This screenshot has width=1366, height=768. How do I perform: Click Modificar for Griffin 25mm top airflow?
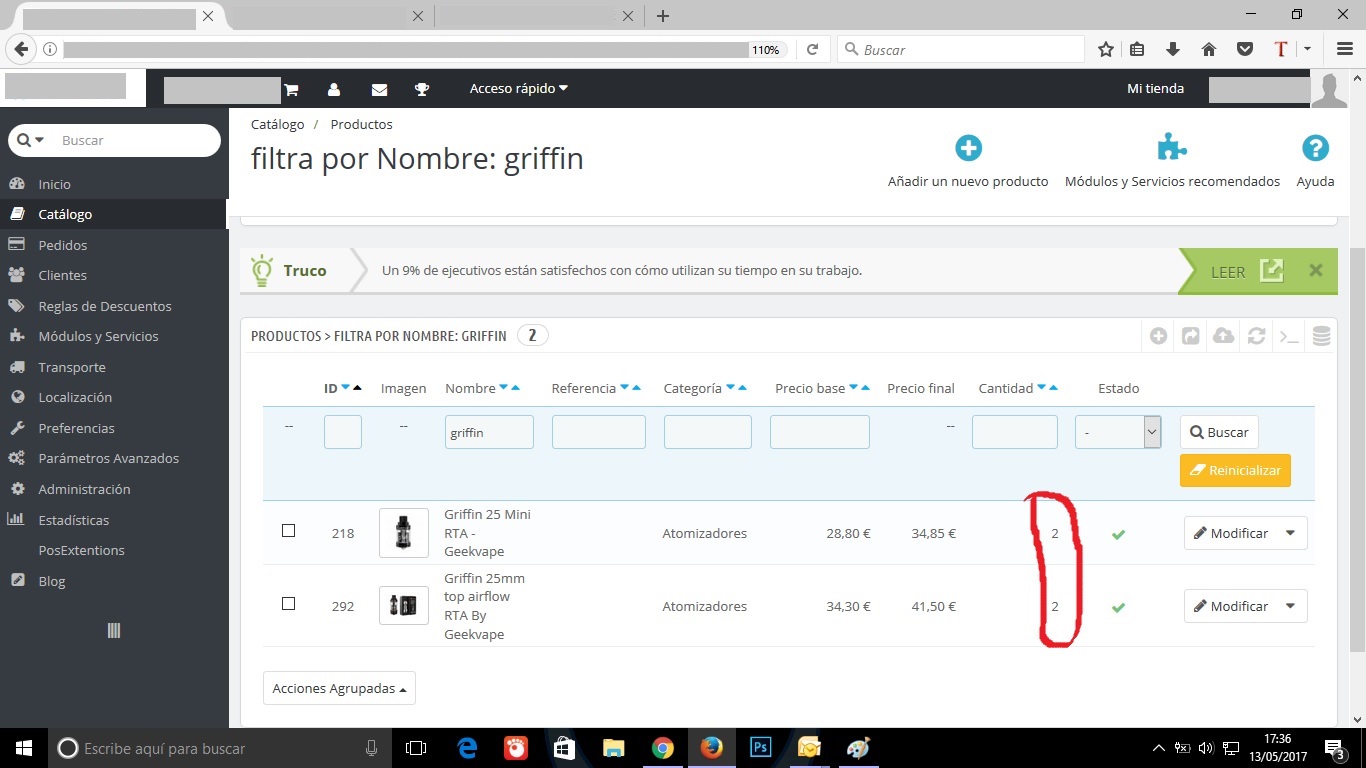(1230, 606)
